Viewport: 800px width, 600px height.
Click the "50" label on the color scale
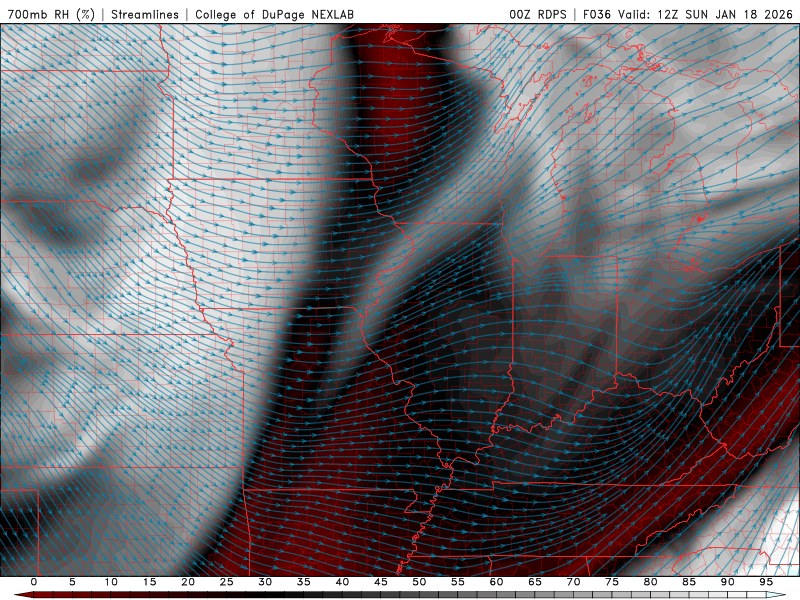click(419, 582)
